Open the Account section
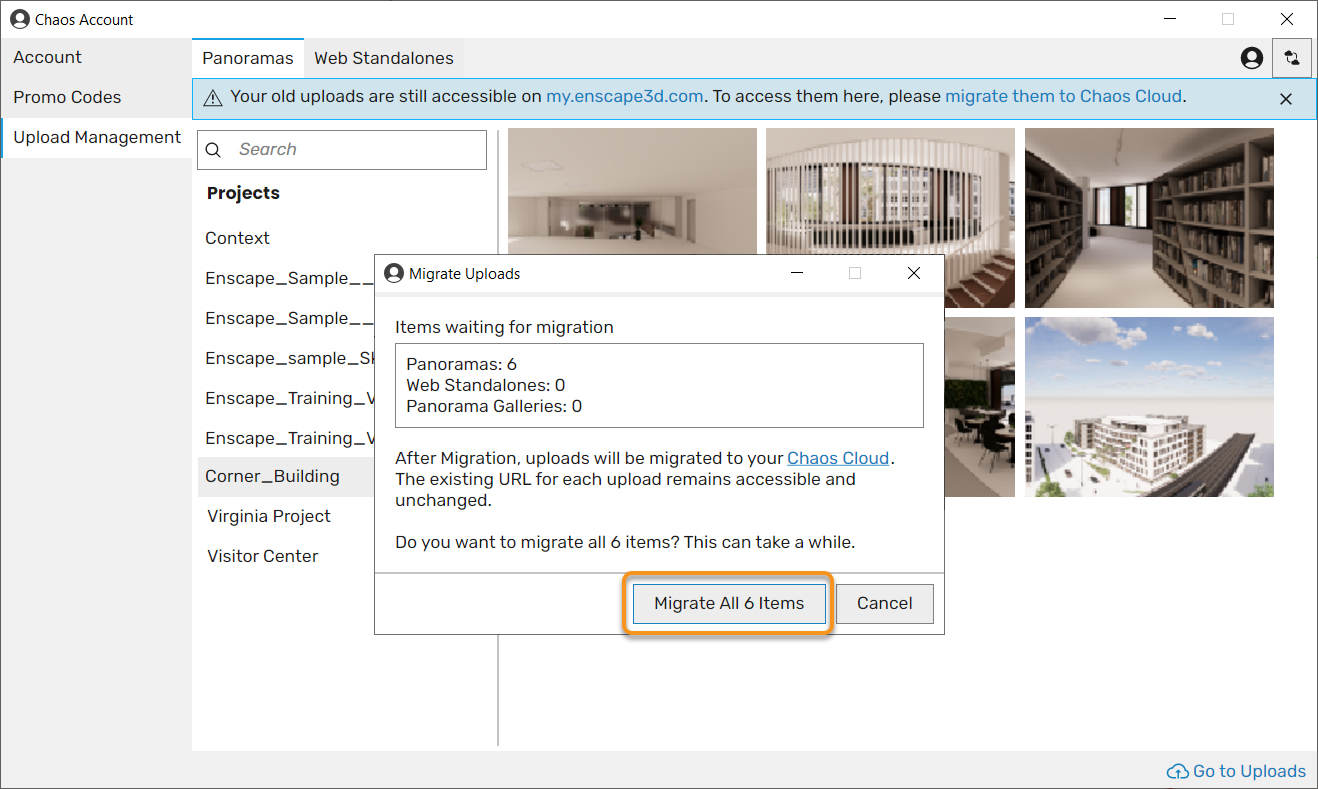Image resolution: width=1318 pixels, height=789 pixels. [96, 58]
